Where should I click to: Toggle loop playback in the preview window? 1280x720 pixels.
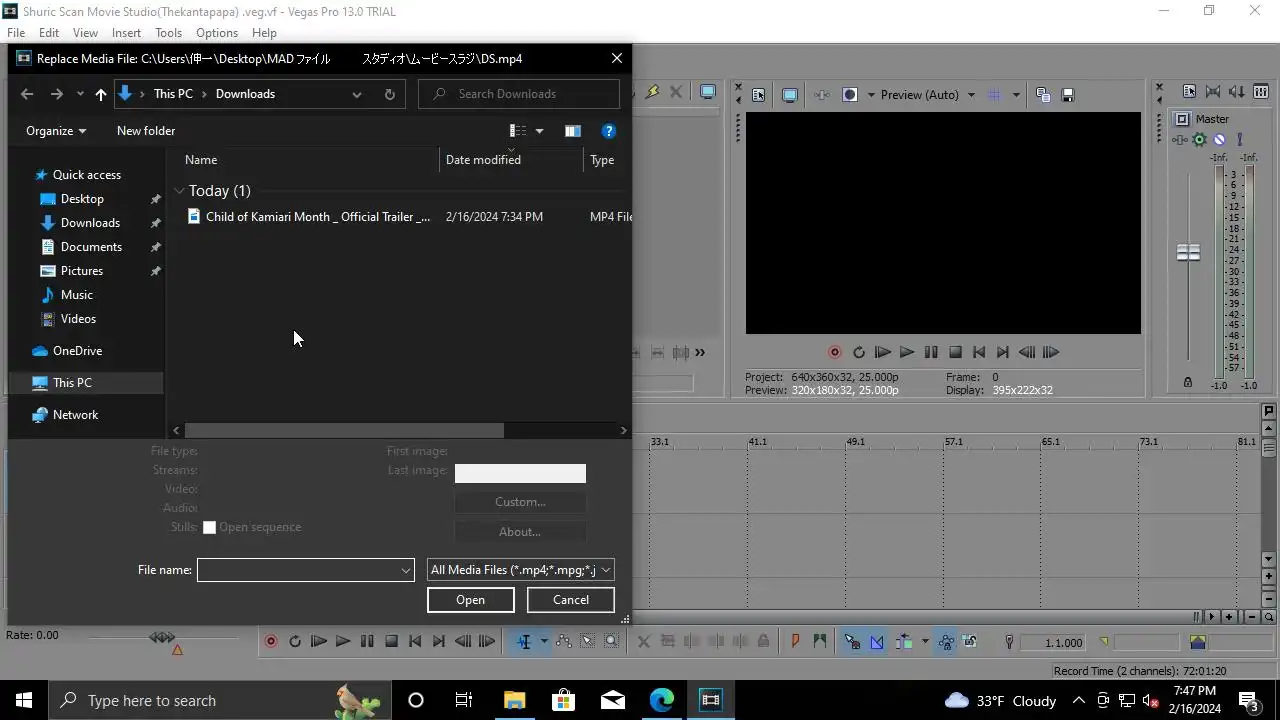859,352
